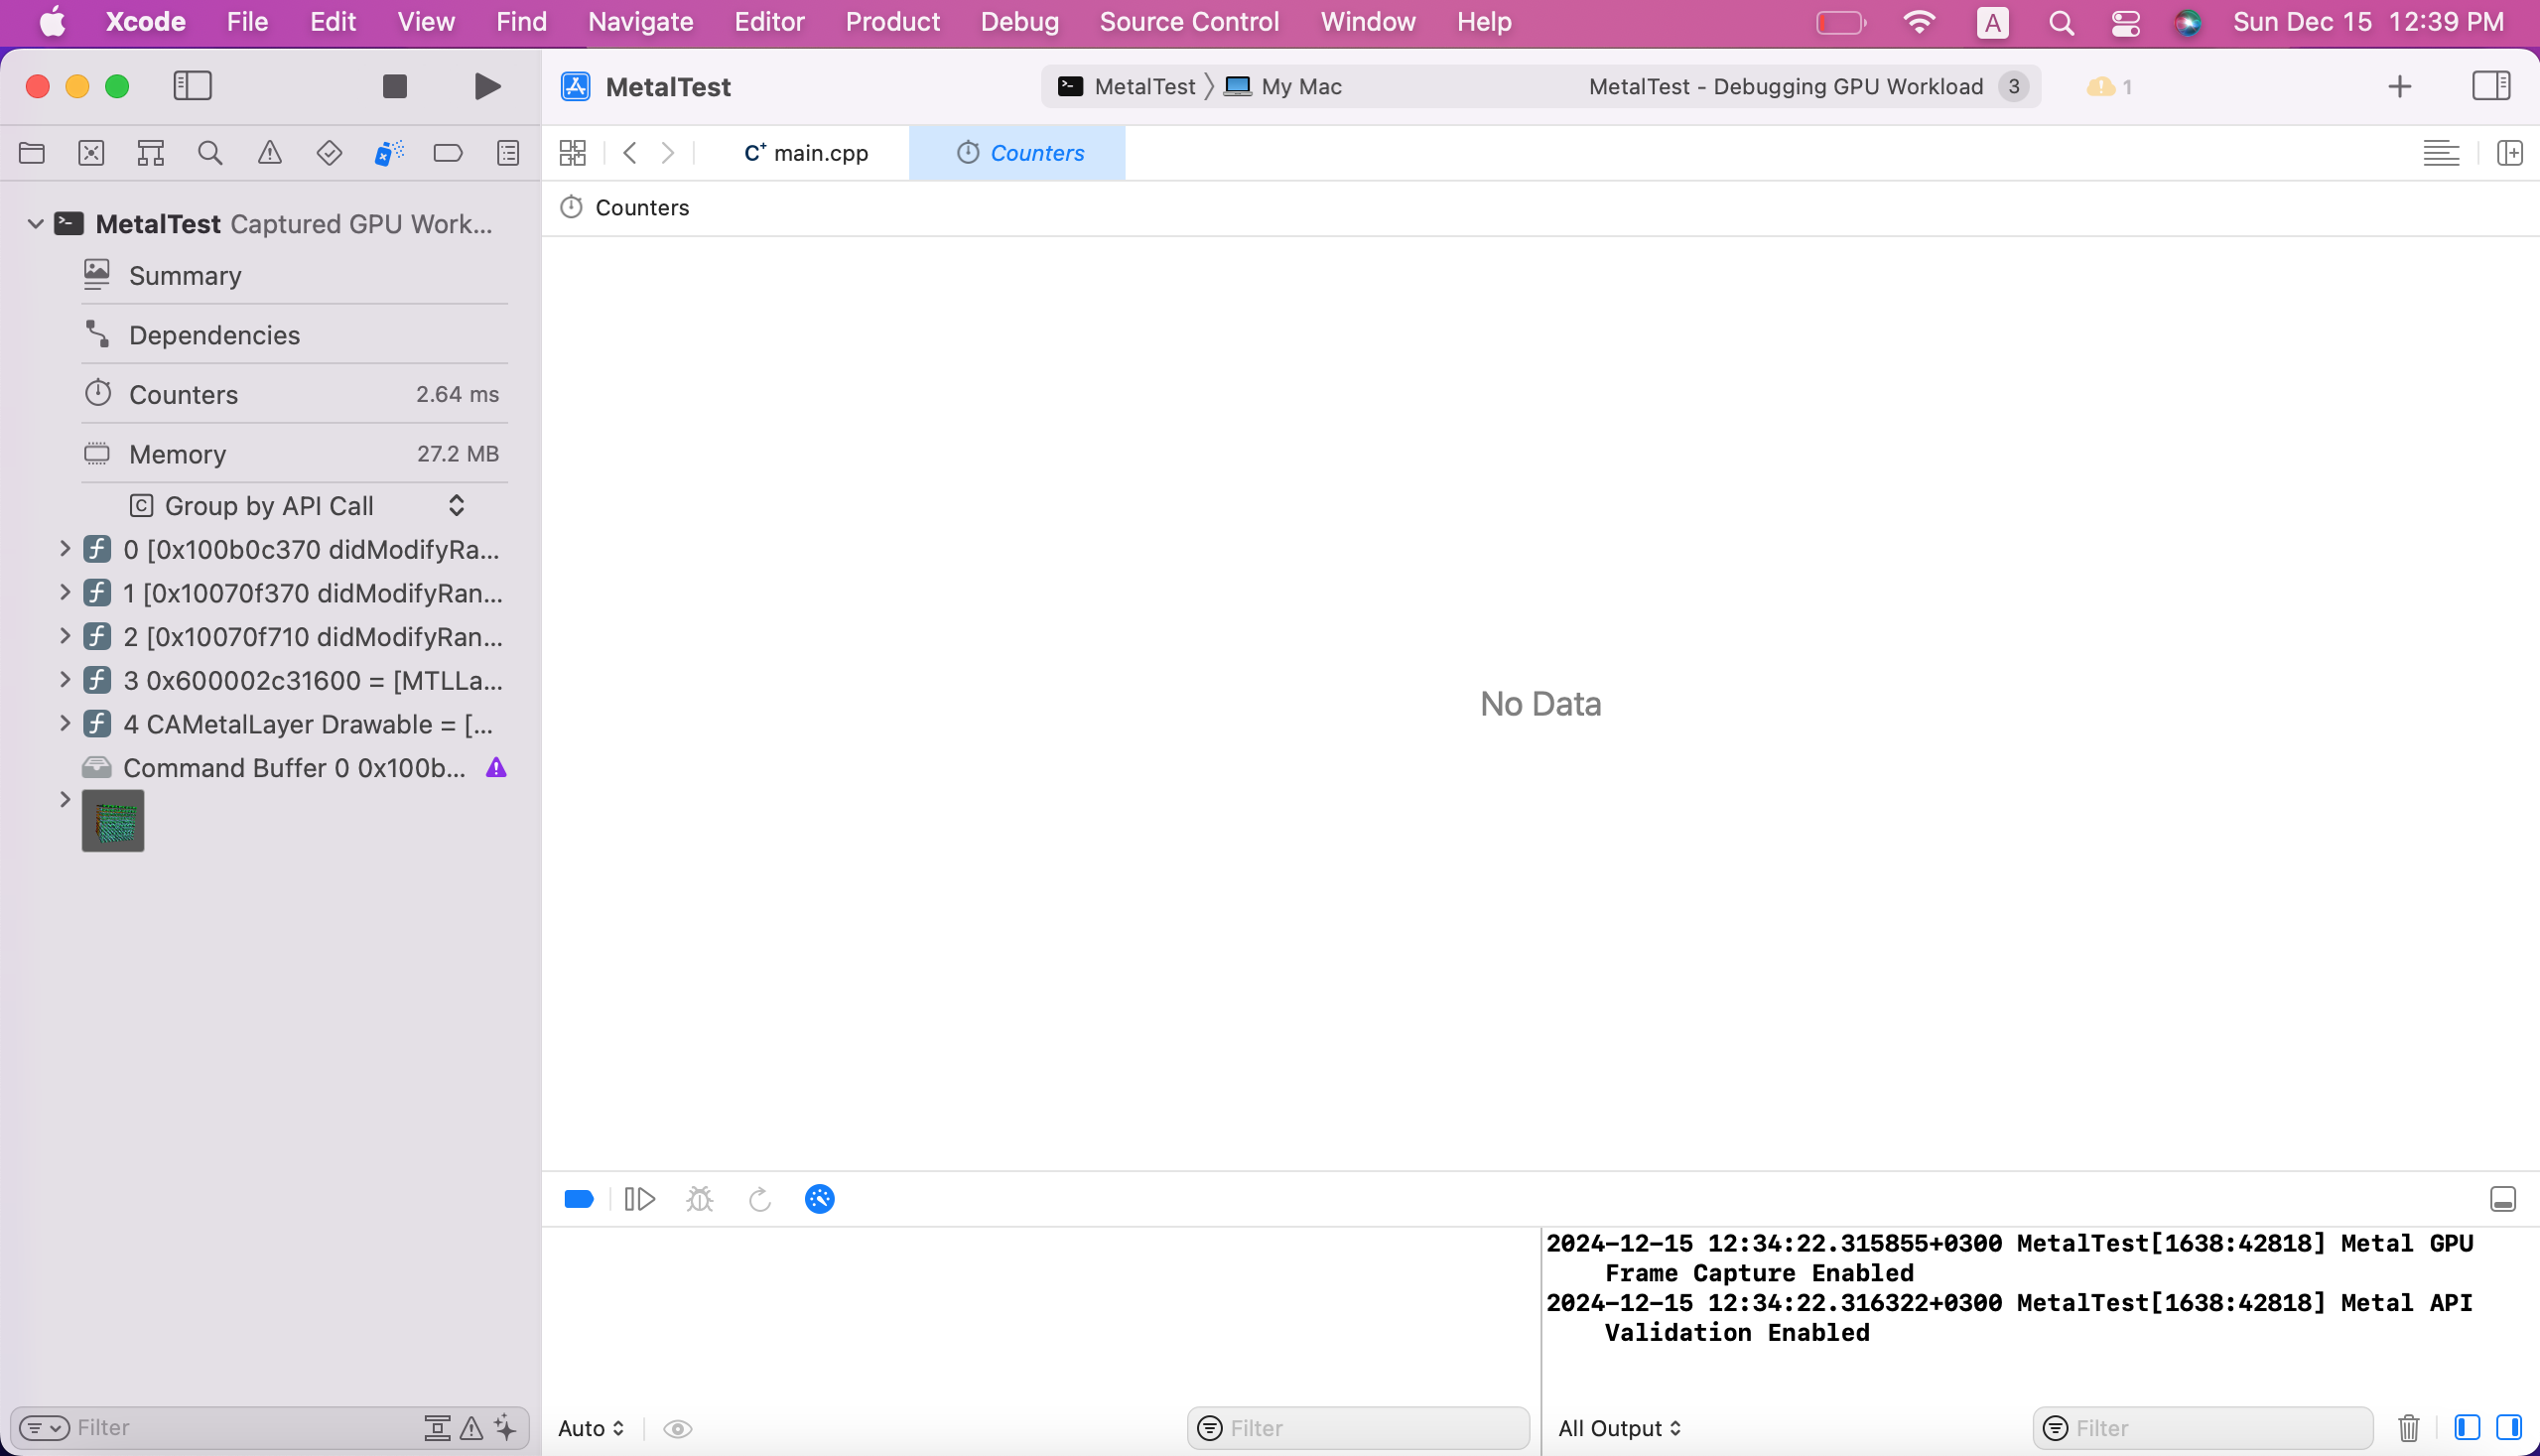Image resolution: width=2540 pixels, height=1456 pixels.
Task: Expand item 0 [0x100b0c370 didModifyRange
Action: pos(65,549)
